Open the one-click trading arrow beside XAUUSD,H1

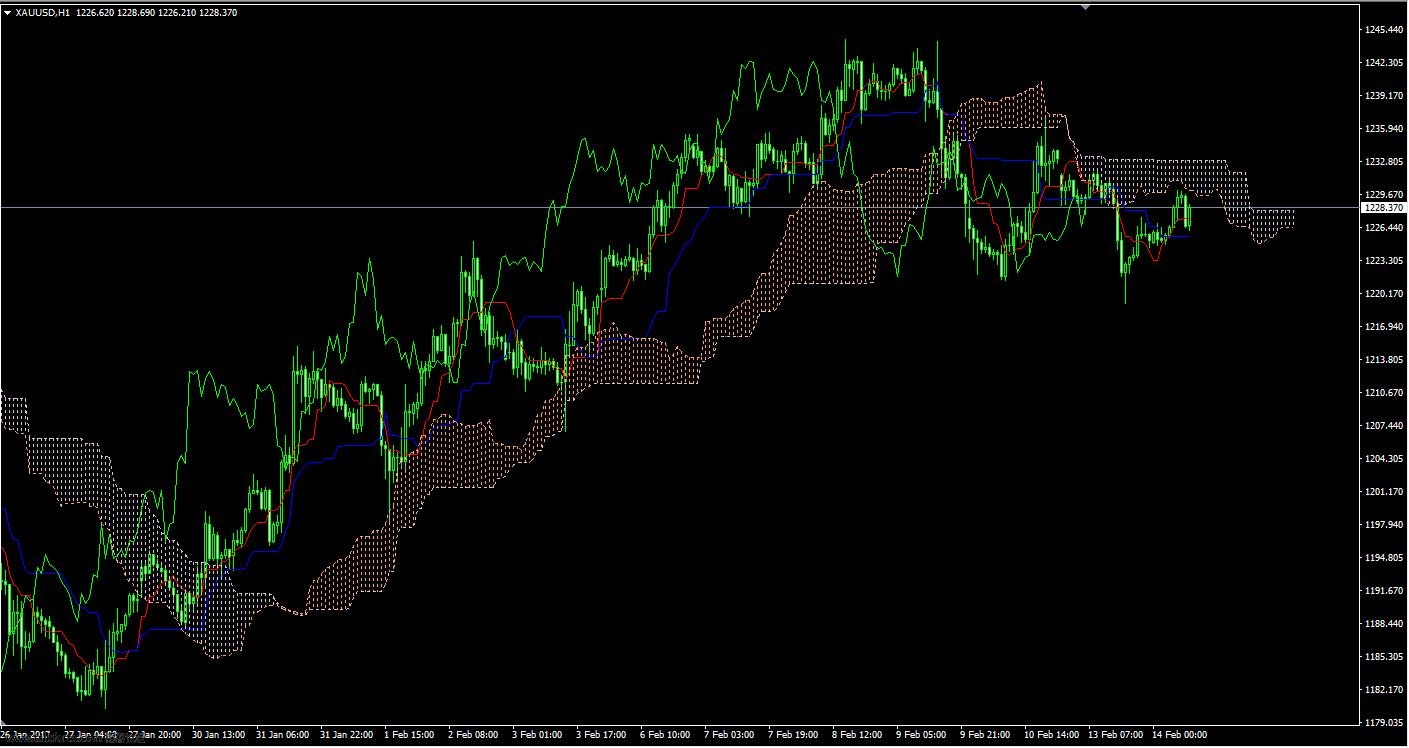[x=8, y=13]
